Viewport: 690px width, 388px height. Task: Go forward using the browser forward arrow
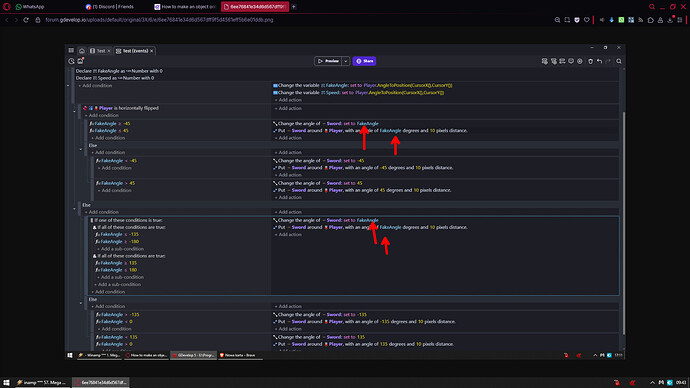pos(16,20)
